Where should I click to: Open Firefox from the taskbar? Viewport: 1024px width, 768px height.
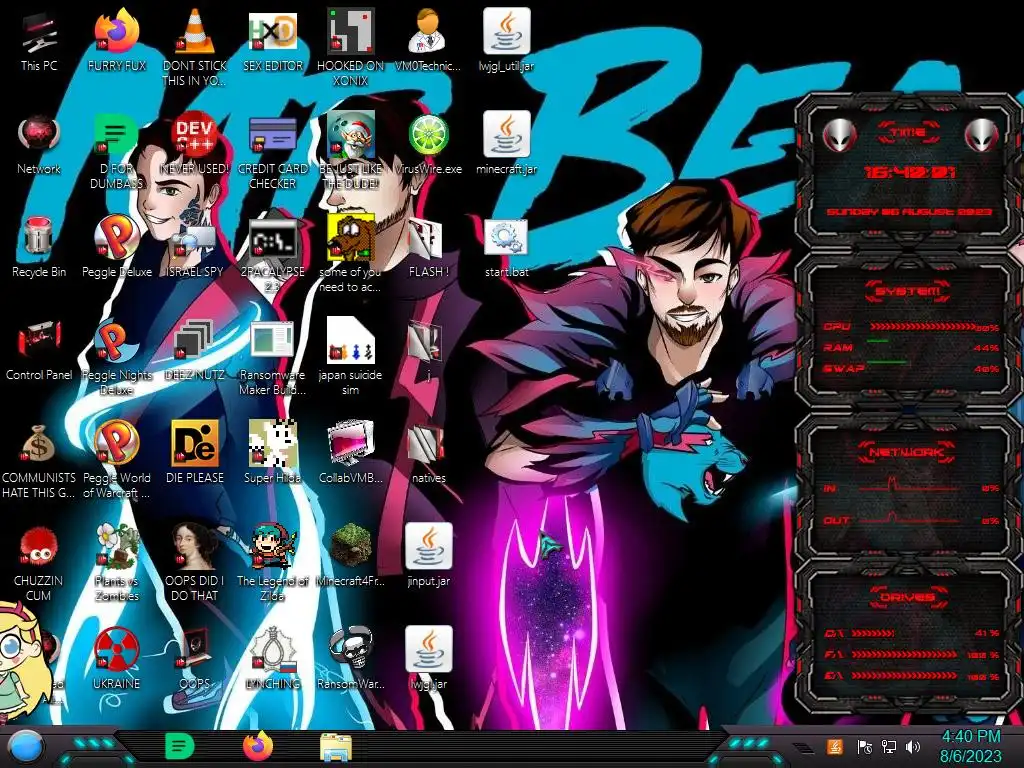(x=258, y=746)
